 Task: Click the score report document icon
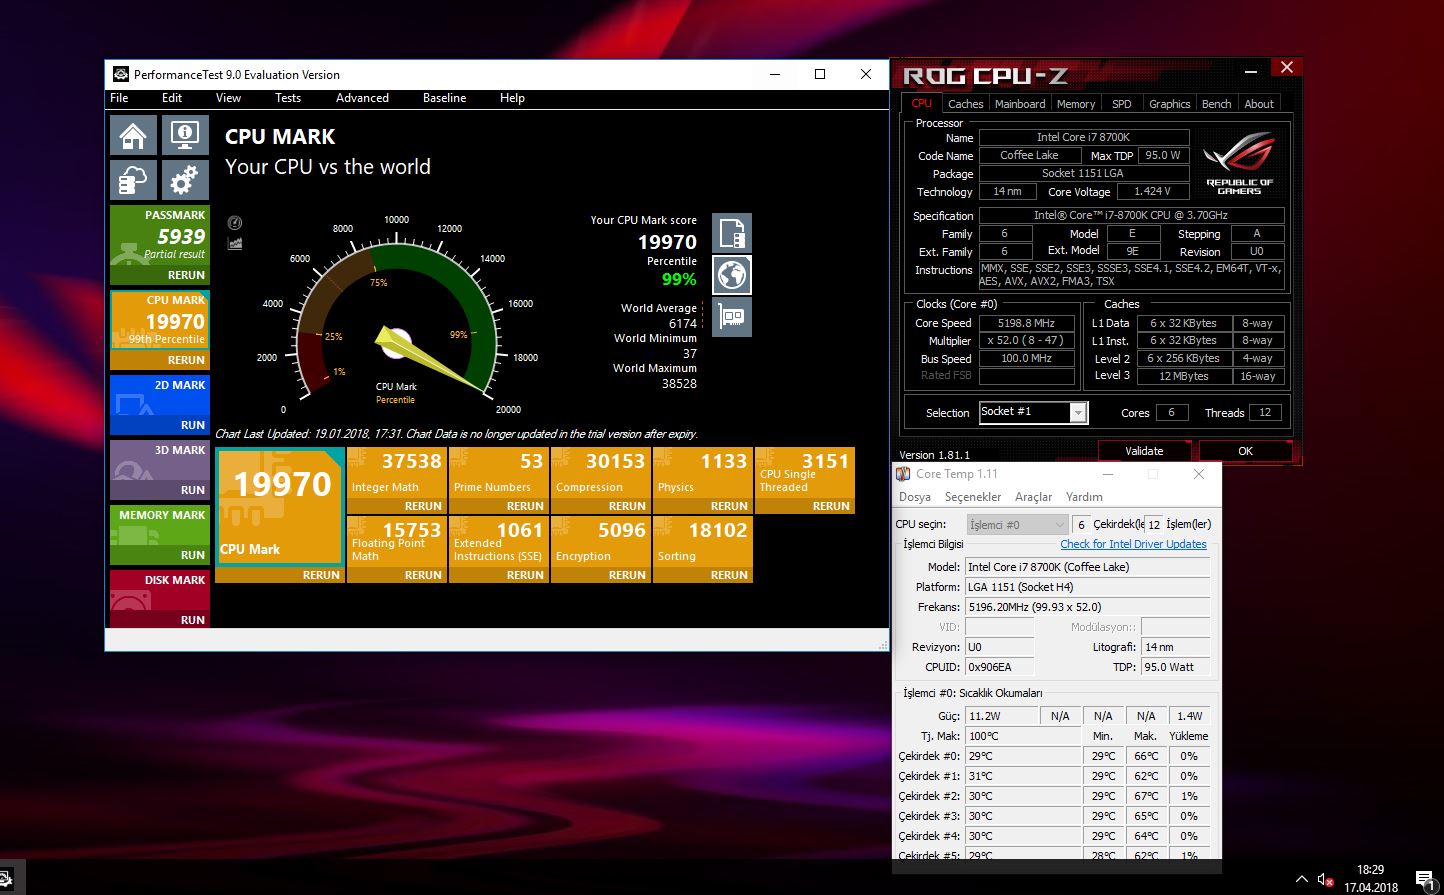point(732,233)
